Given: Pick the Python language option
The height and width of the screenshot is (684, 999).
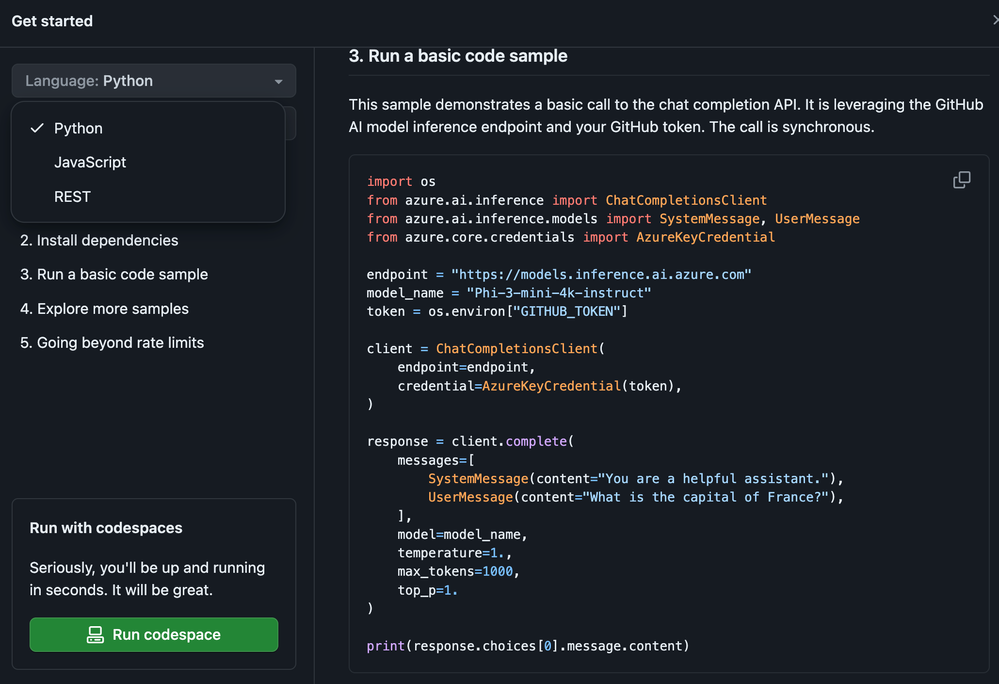Looking at the screenshot, I should [x=78, y=128].
